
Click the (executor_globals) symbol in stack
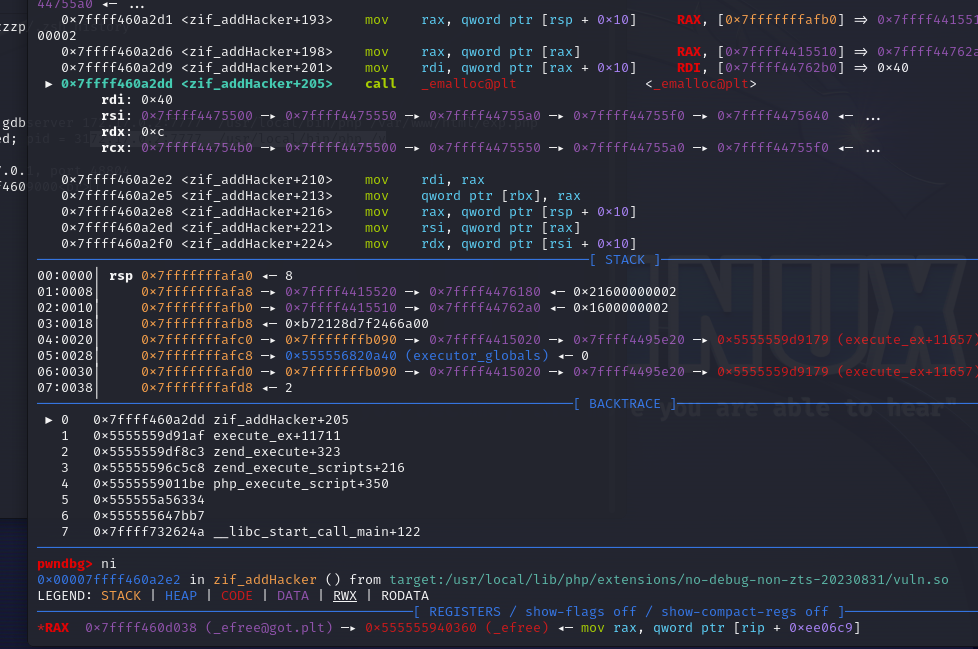coord(476,356)
